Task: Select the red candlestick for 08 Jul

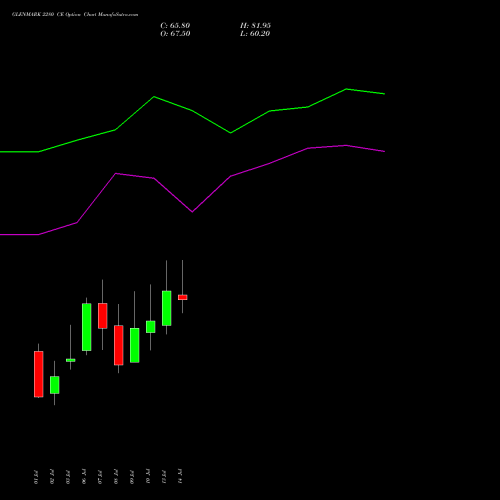Action: tap(119, 345)
